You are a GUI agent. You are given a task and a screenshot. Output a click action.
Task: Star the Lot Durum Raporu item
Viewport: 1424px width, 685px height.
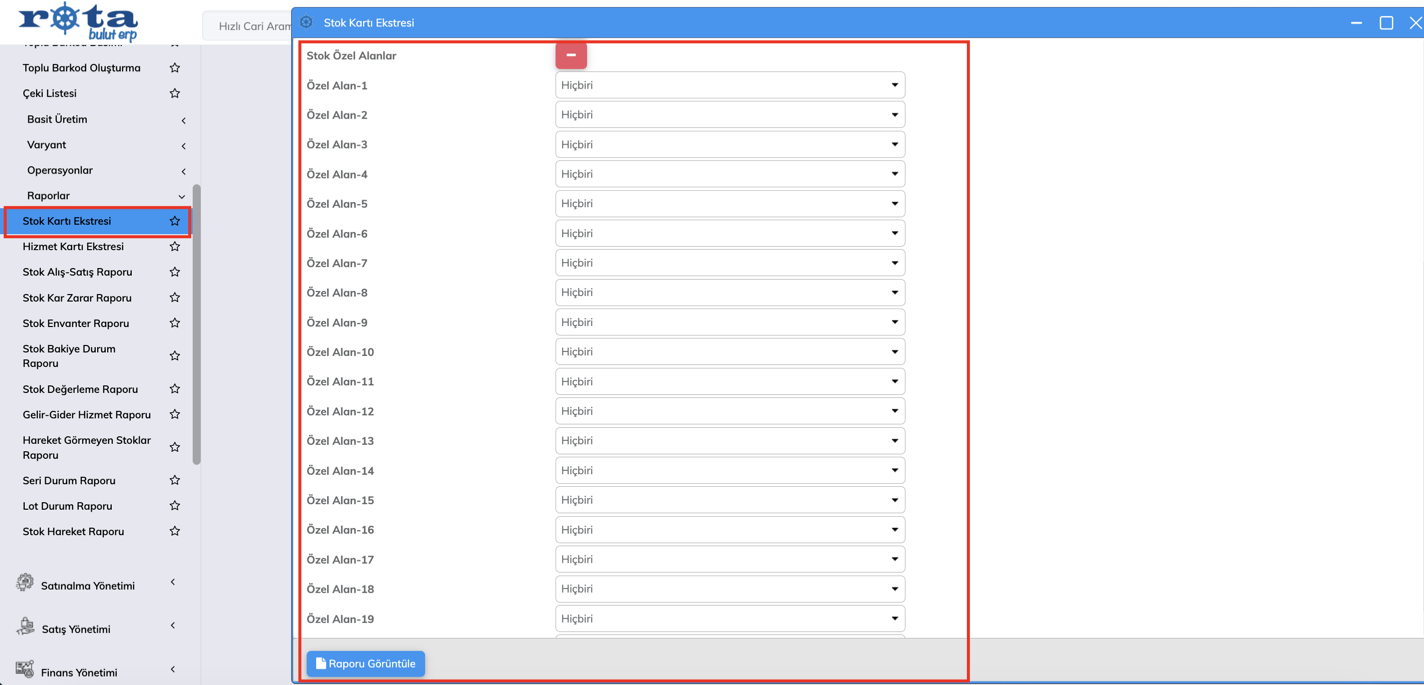pyautogui.click(x=175, y=506)
